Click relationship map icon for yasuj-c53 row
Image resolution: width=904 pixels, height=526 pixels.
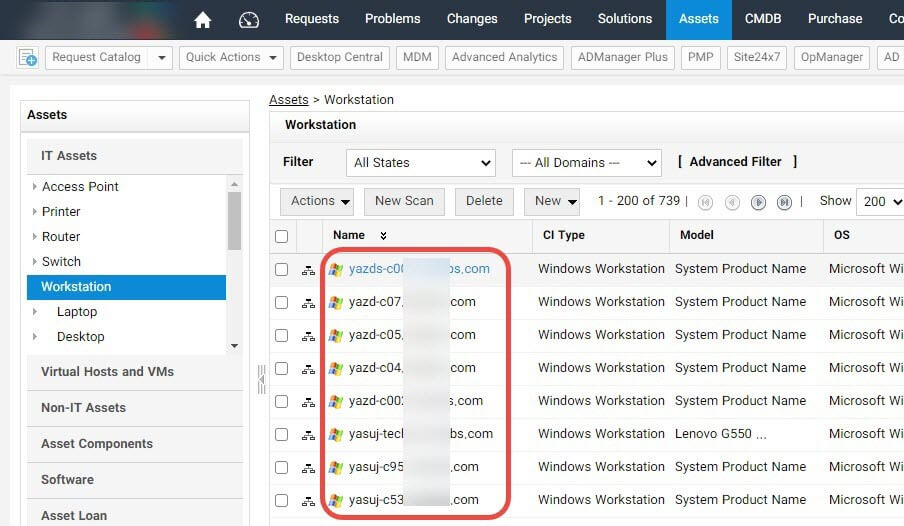pyautogui.click(x=308, y=501)
